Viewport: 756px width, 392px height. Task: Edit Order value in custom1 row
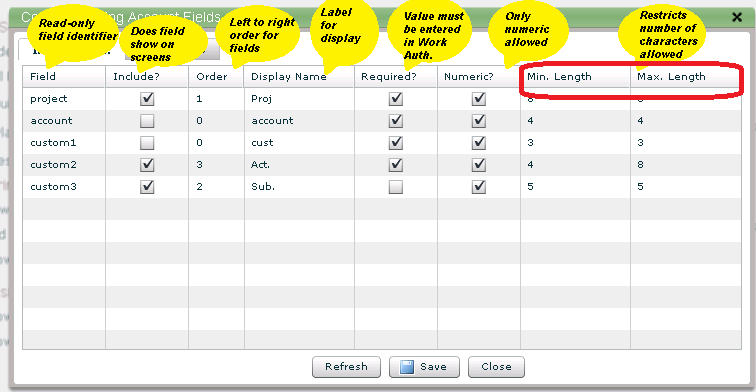point(216,143)
